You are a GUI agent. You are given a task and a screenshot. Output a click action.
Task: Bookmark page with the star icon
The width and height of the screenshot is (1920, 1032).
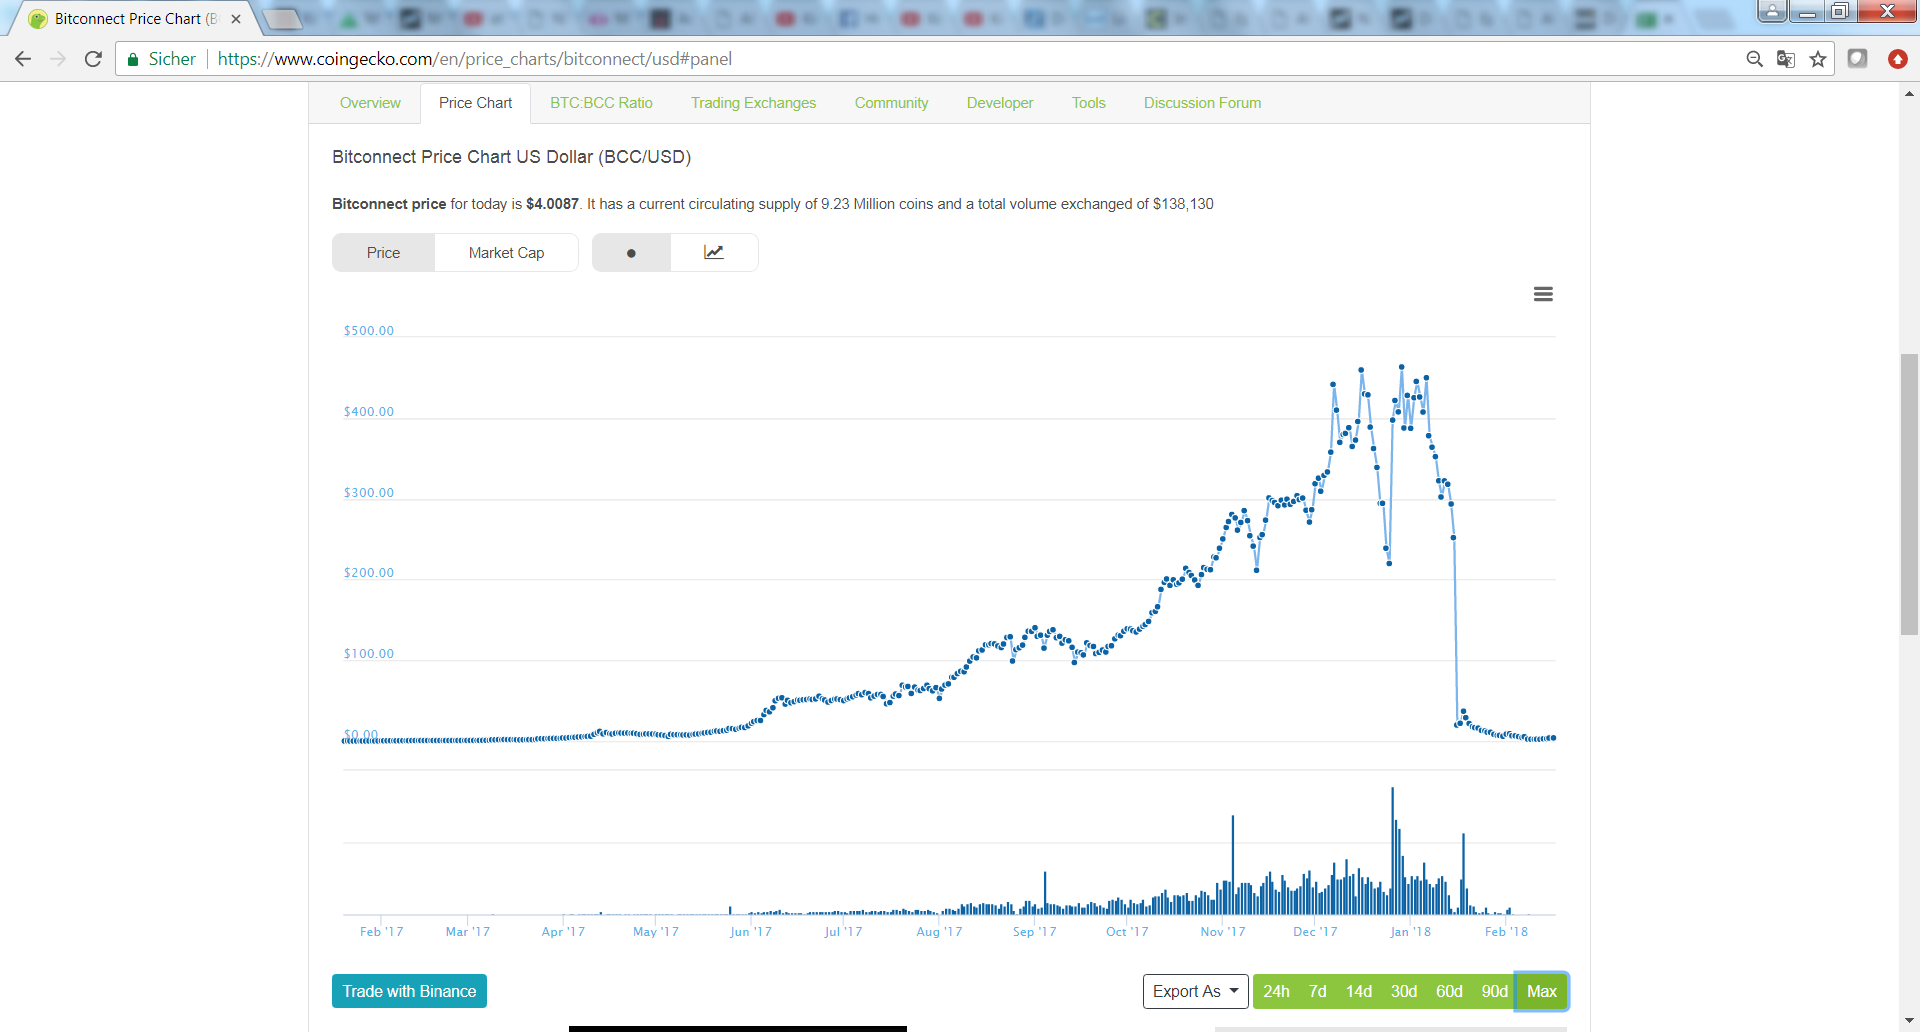tap(1818, 59)
